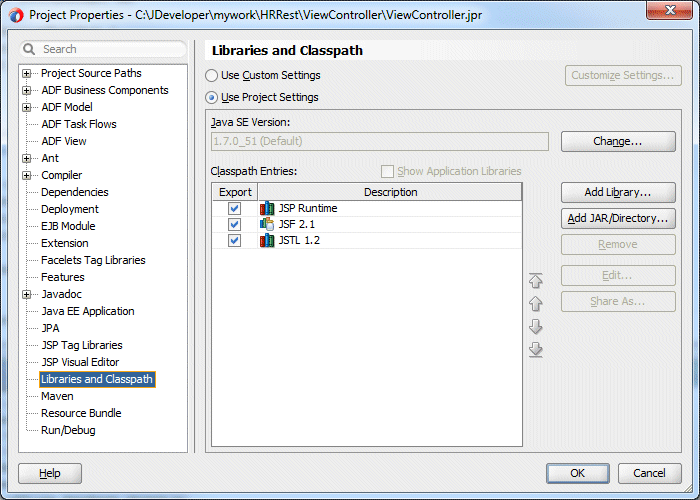
Task: Expand the Javadoc node
Action: [x=27, y=294]
